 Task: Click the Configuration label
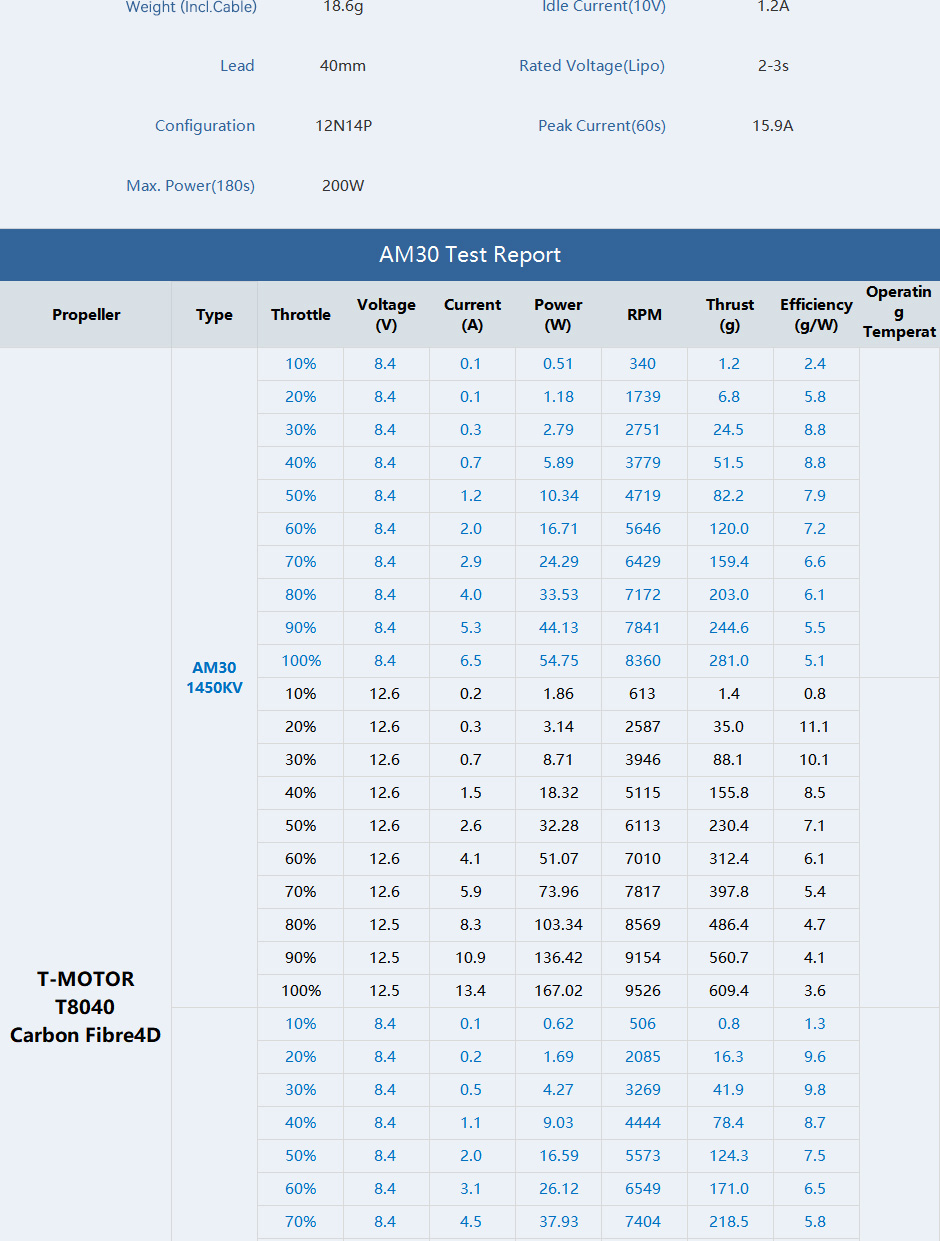pos(205,126)
